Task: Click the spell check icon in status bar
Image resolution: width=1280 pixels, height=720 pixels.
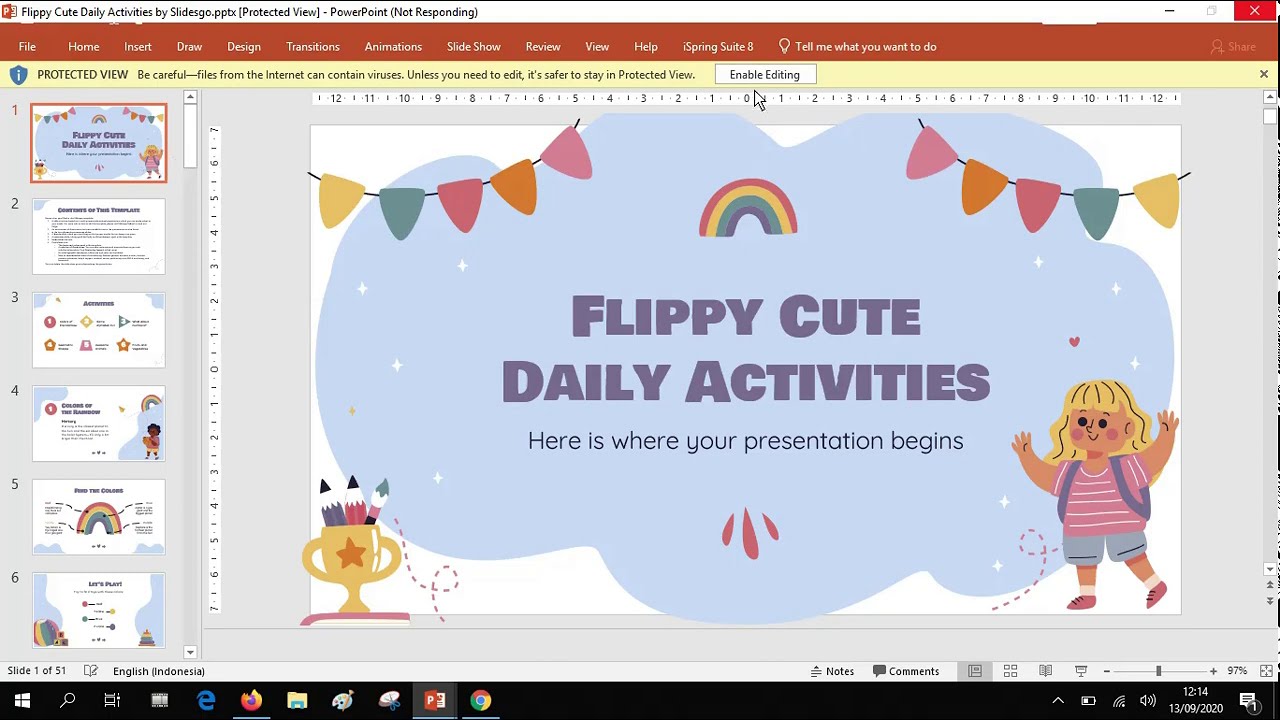Action: point(91,671)
